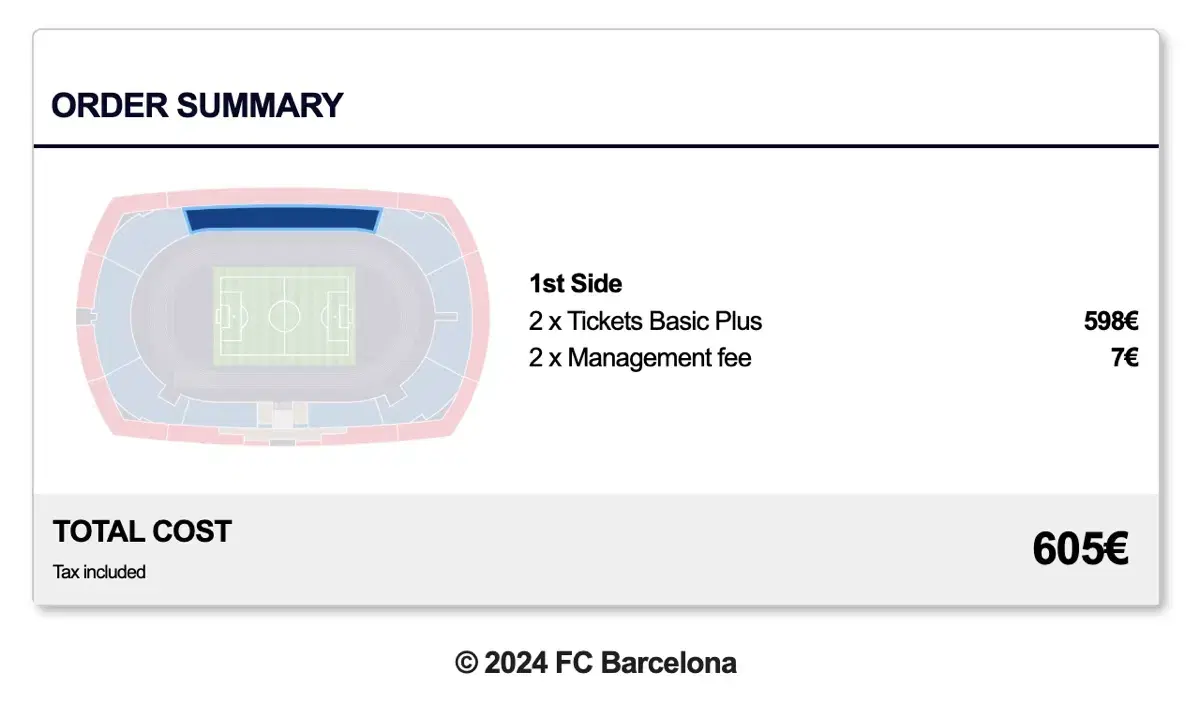Click the TOTAL COST label
Screen dimensions: 1200x703
tap(142, 531)
